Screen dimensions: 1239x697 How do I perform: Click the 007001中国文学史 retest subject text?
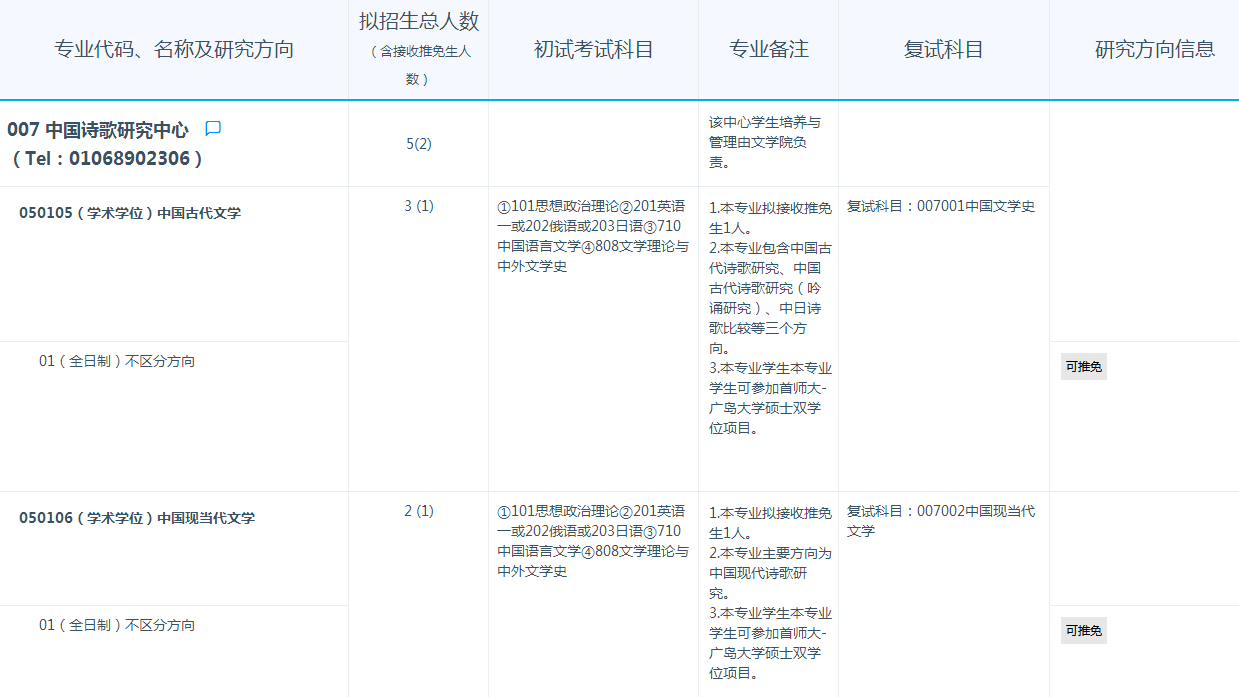coord(975,206)
